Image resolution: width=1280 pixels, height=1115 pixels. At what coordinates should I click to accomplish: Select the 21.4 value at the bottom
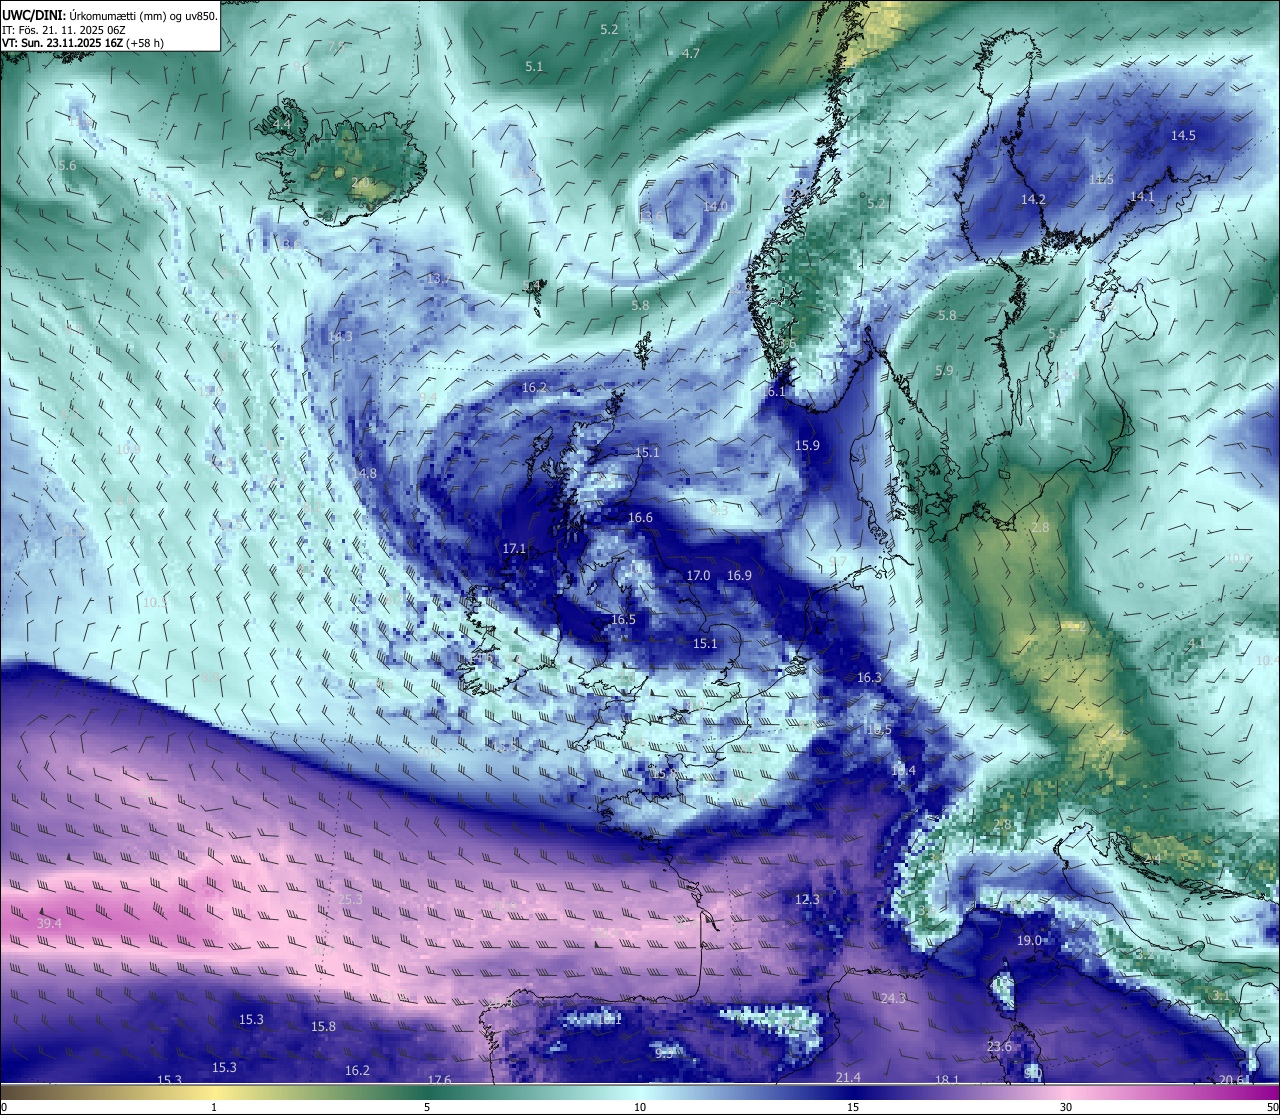(848, 1077)
